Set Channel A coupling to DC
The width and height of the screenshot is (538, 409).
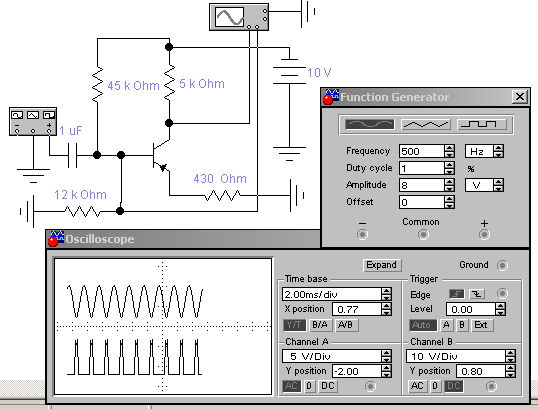pos(327,386)
